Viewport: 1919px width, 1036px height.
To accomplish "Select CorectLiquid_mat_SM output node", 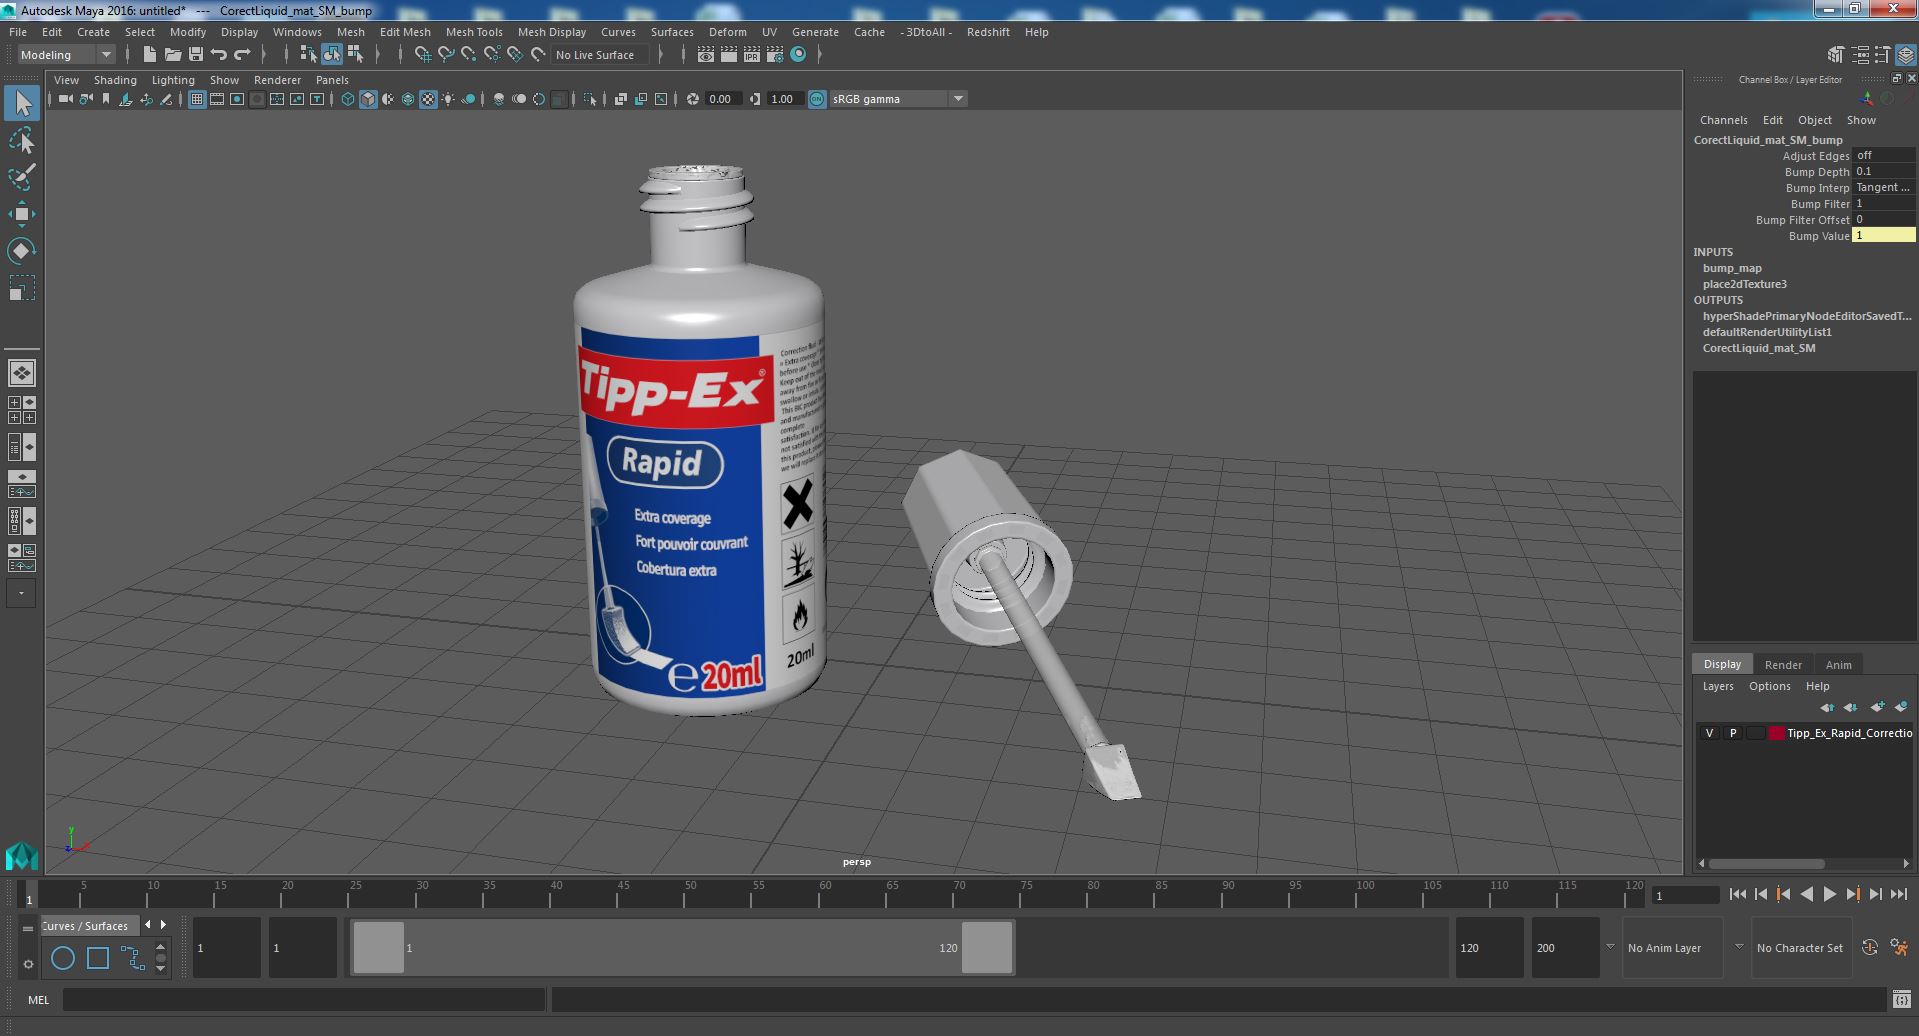I will click(1758, 348).
